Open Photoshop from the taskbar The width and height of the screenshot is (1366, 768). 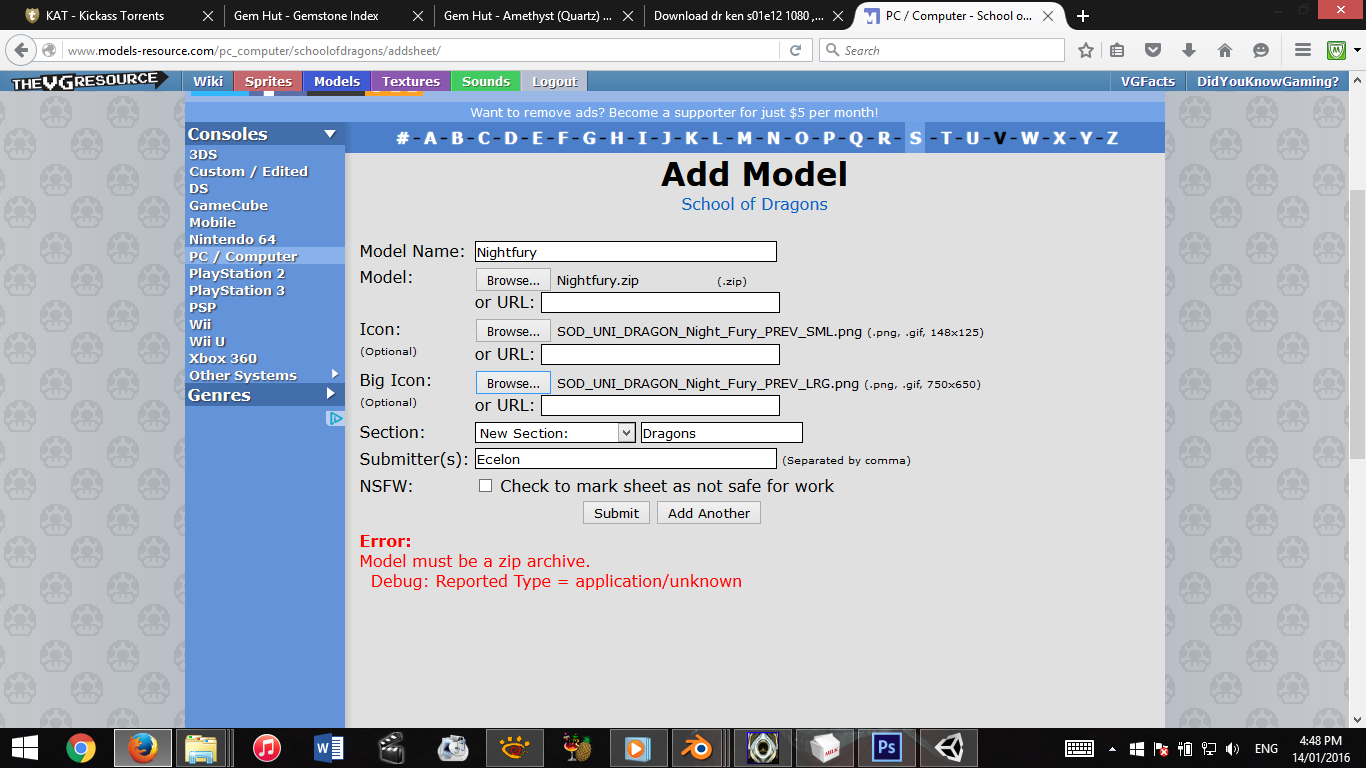click(886, 747)
